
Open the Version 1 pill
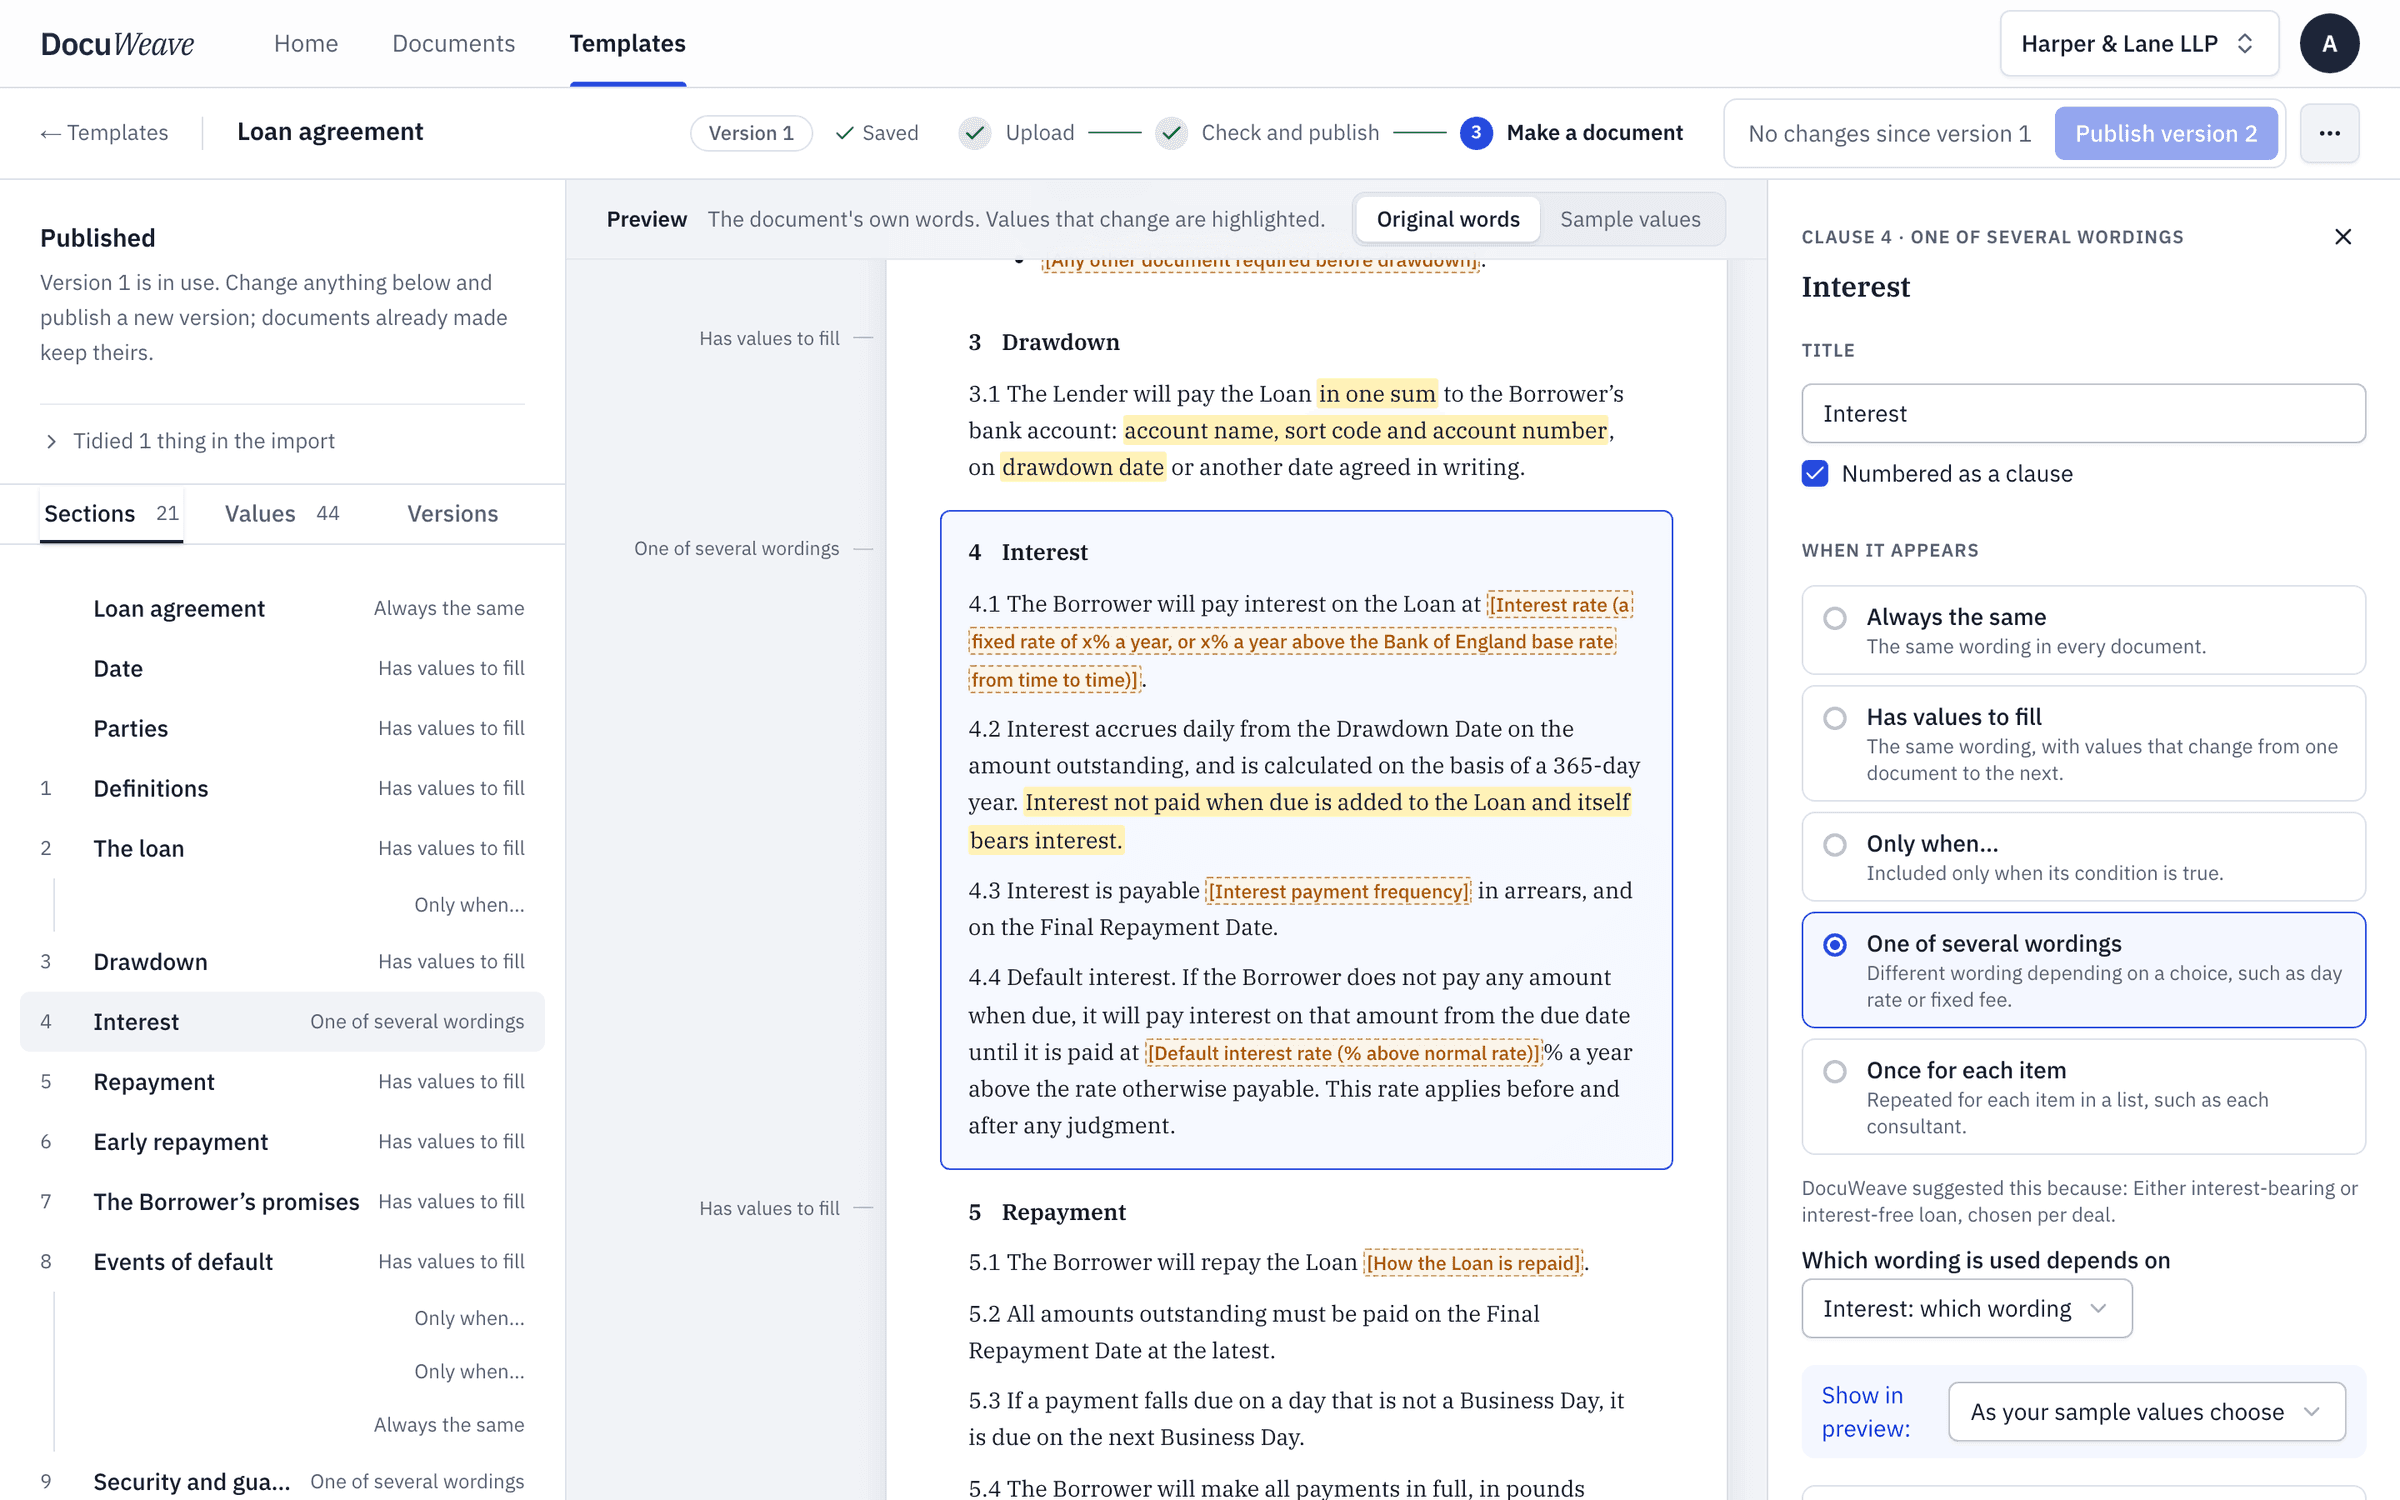coord(751,133)
